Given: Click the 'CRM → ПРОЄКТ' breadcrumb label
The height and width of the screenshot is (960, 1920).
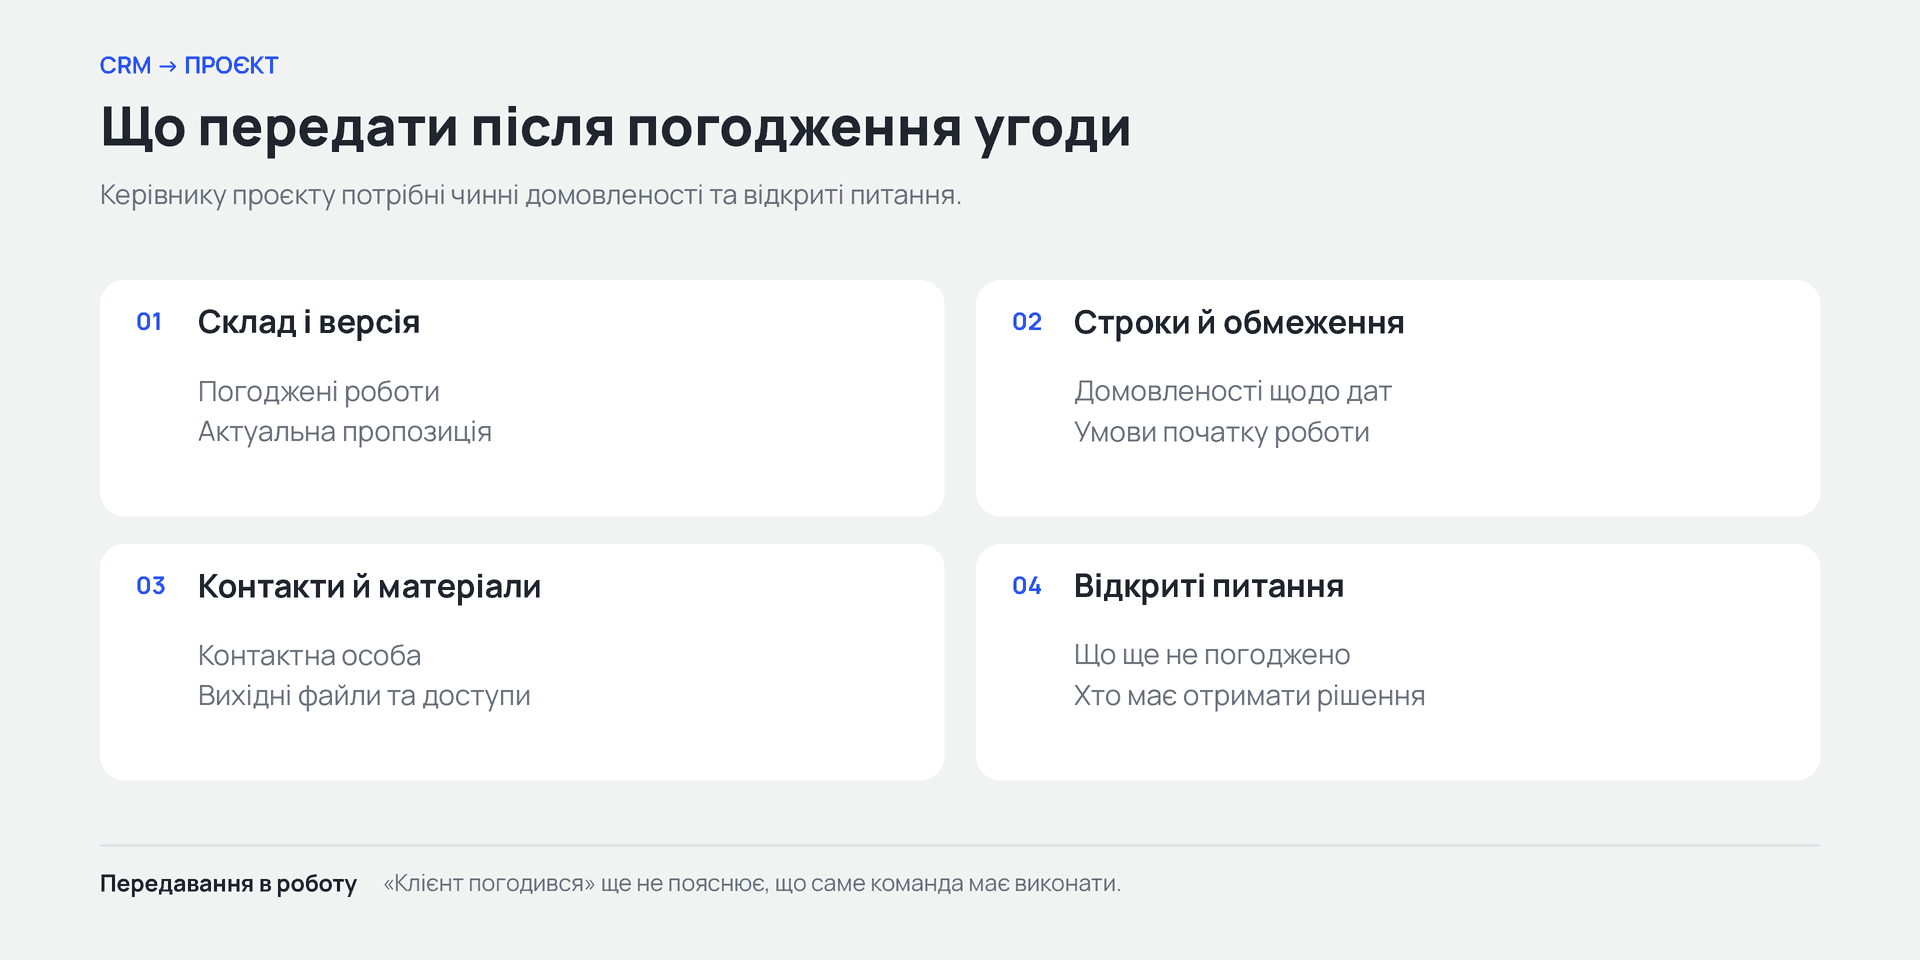Looking at the screenshot, I should tap(189, 65).
